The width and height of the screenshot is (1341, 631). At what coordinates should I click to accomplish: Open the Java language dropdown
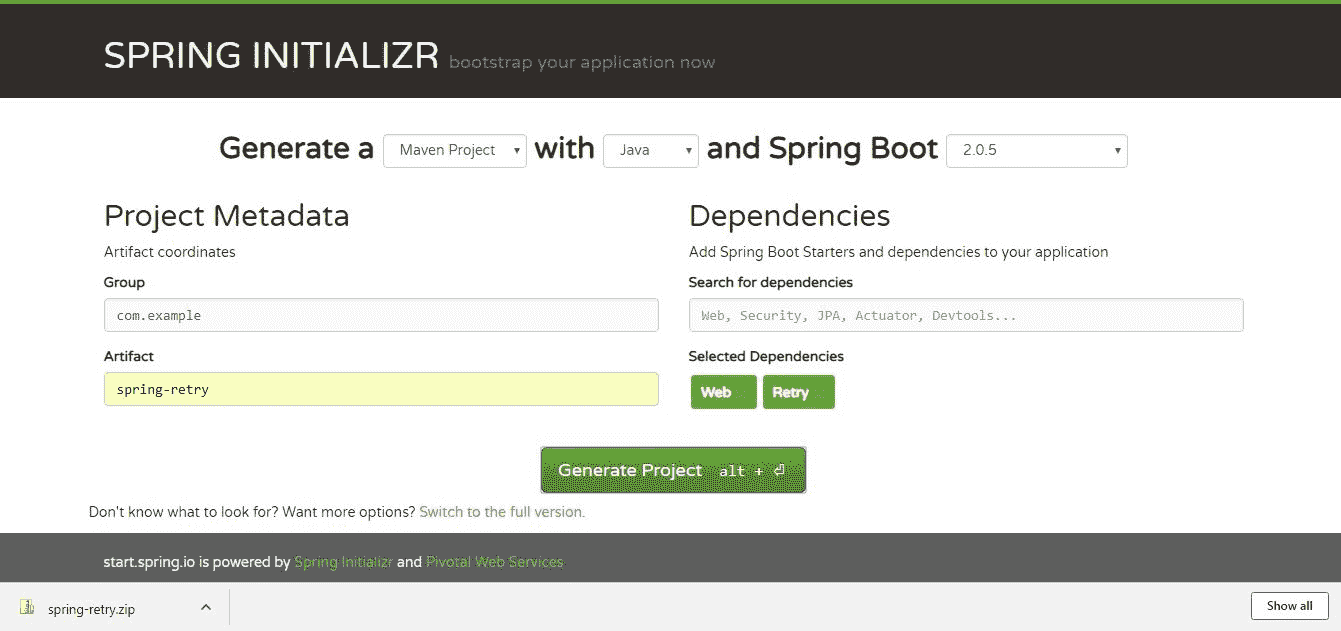[x=651, y=151]
